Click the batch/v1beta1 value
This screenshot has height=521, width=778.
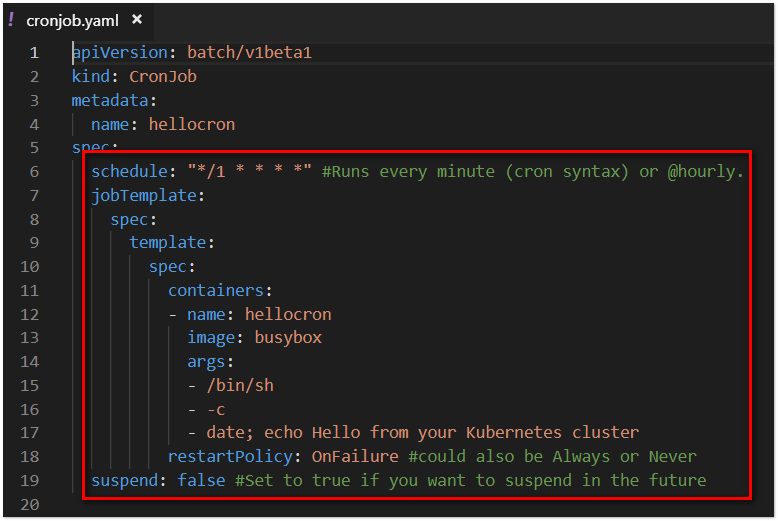pyautogui.click(x=249, y=53)
